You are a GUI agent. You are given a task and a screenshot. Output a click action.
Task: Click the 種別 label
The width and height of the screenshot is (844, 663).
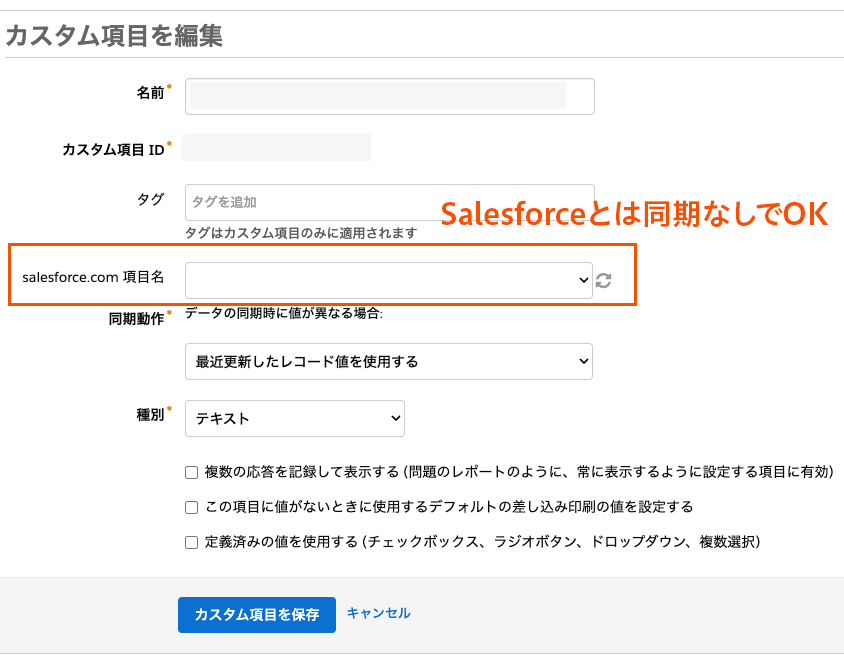coord(150,414)
